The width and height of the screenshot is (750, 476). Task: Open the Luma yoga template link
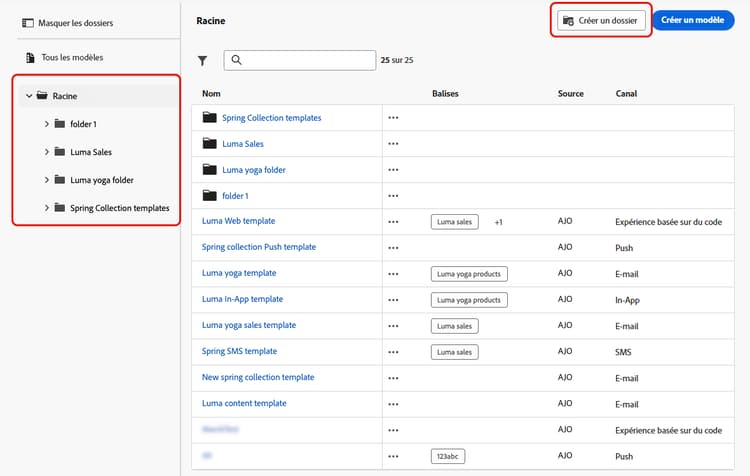point(239,273)
